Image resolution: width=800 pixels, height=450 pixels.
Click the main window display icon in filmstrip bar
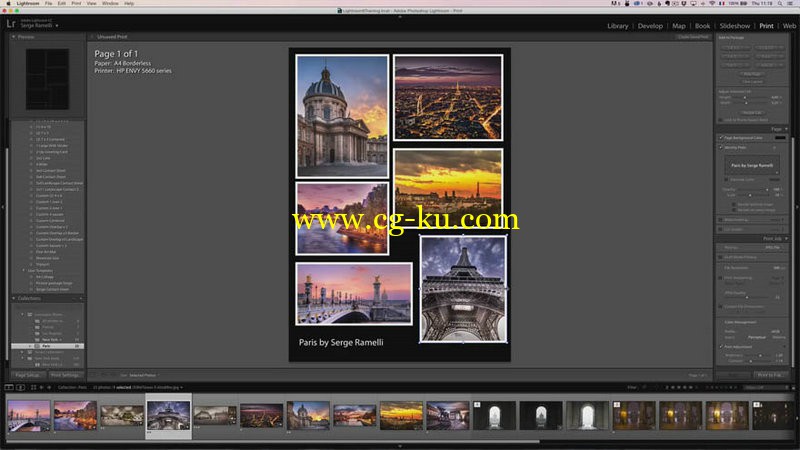(x=9, y=388)
